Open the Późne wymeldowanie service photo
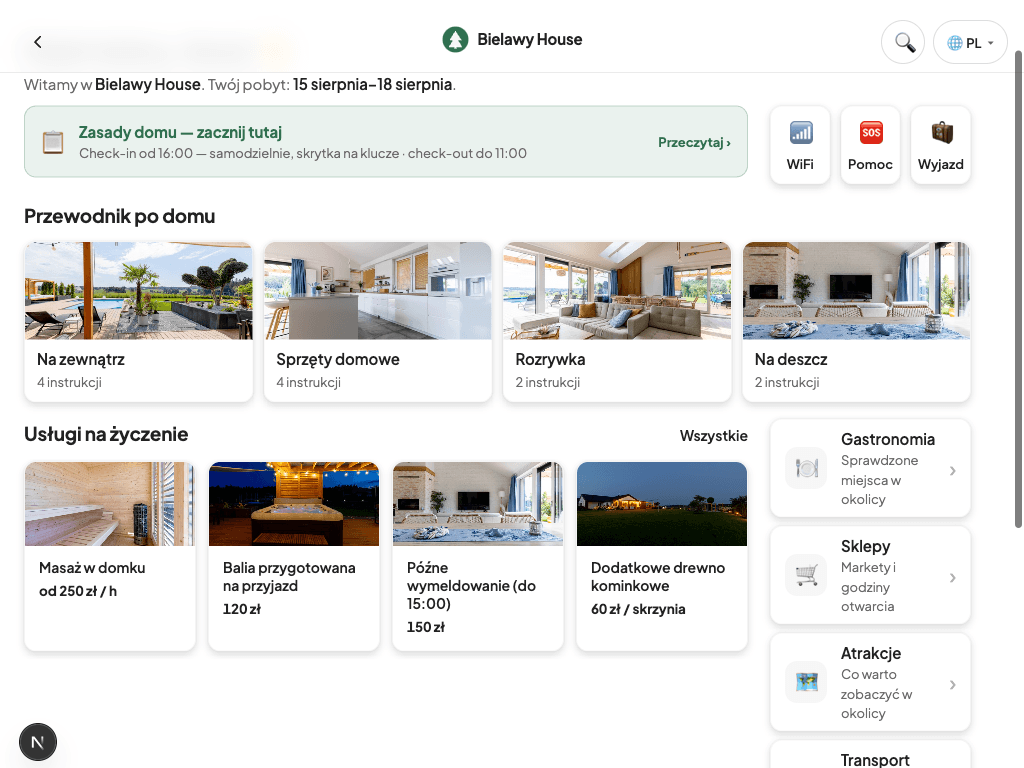The height and width of the screenshot is (768, 1024). pos(478,504)
